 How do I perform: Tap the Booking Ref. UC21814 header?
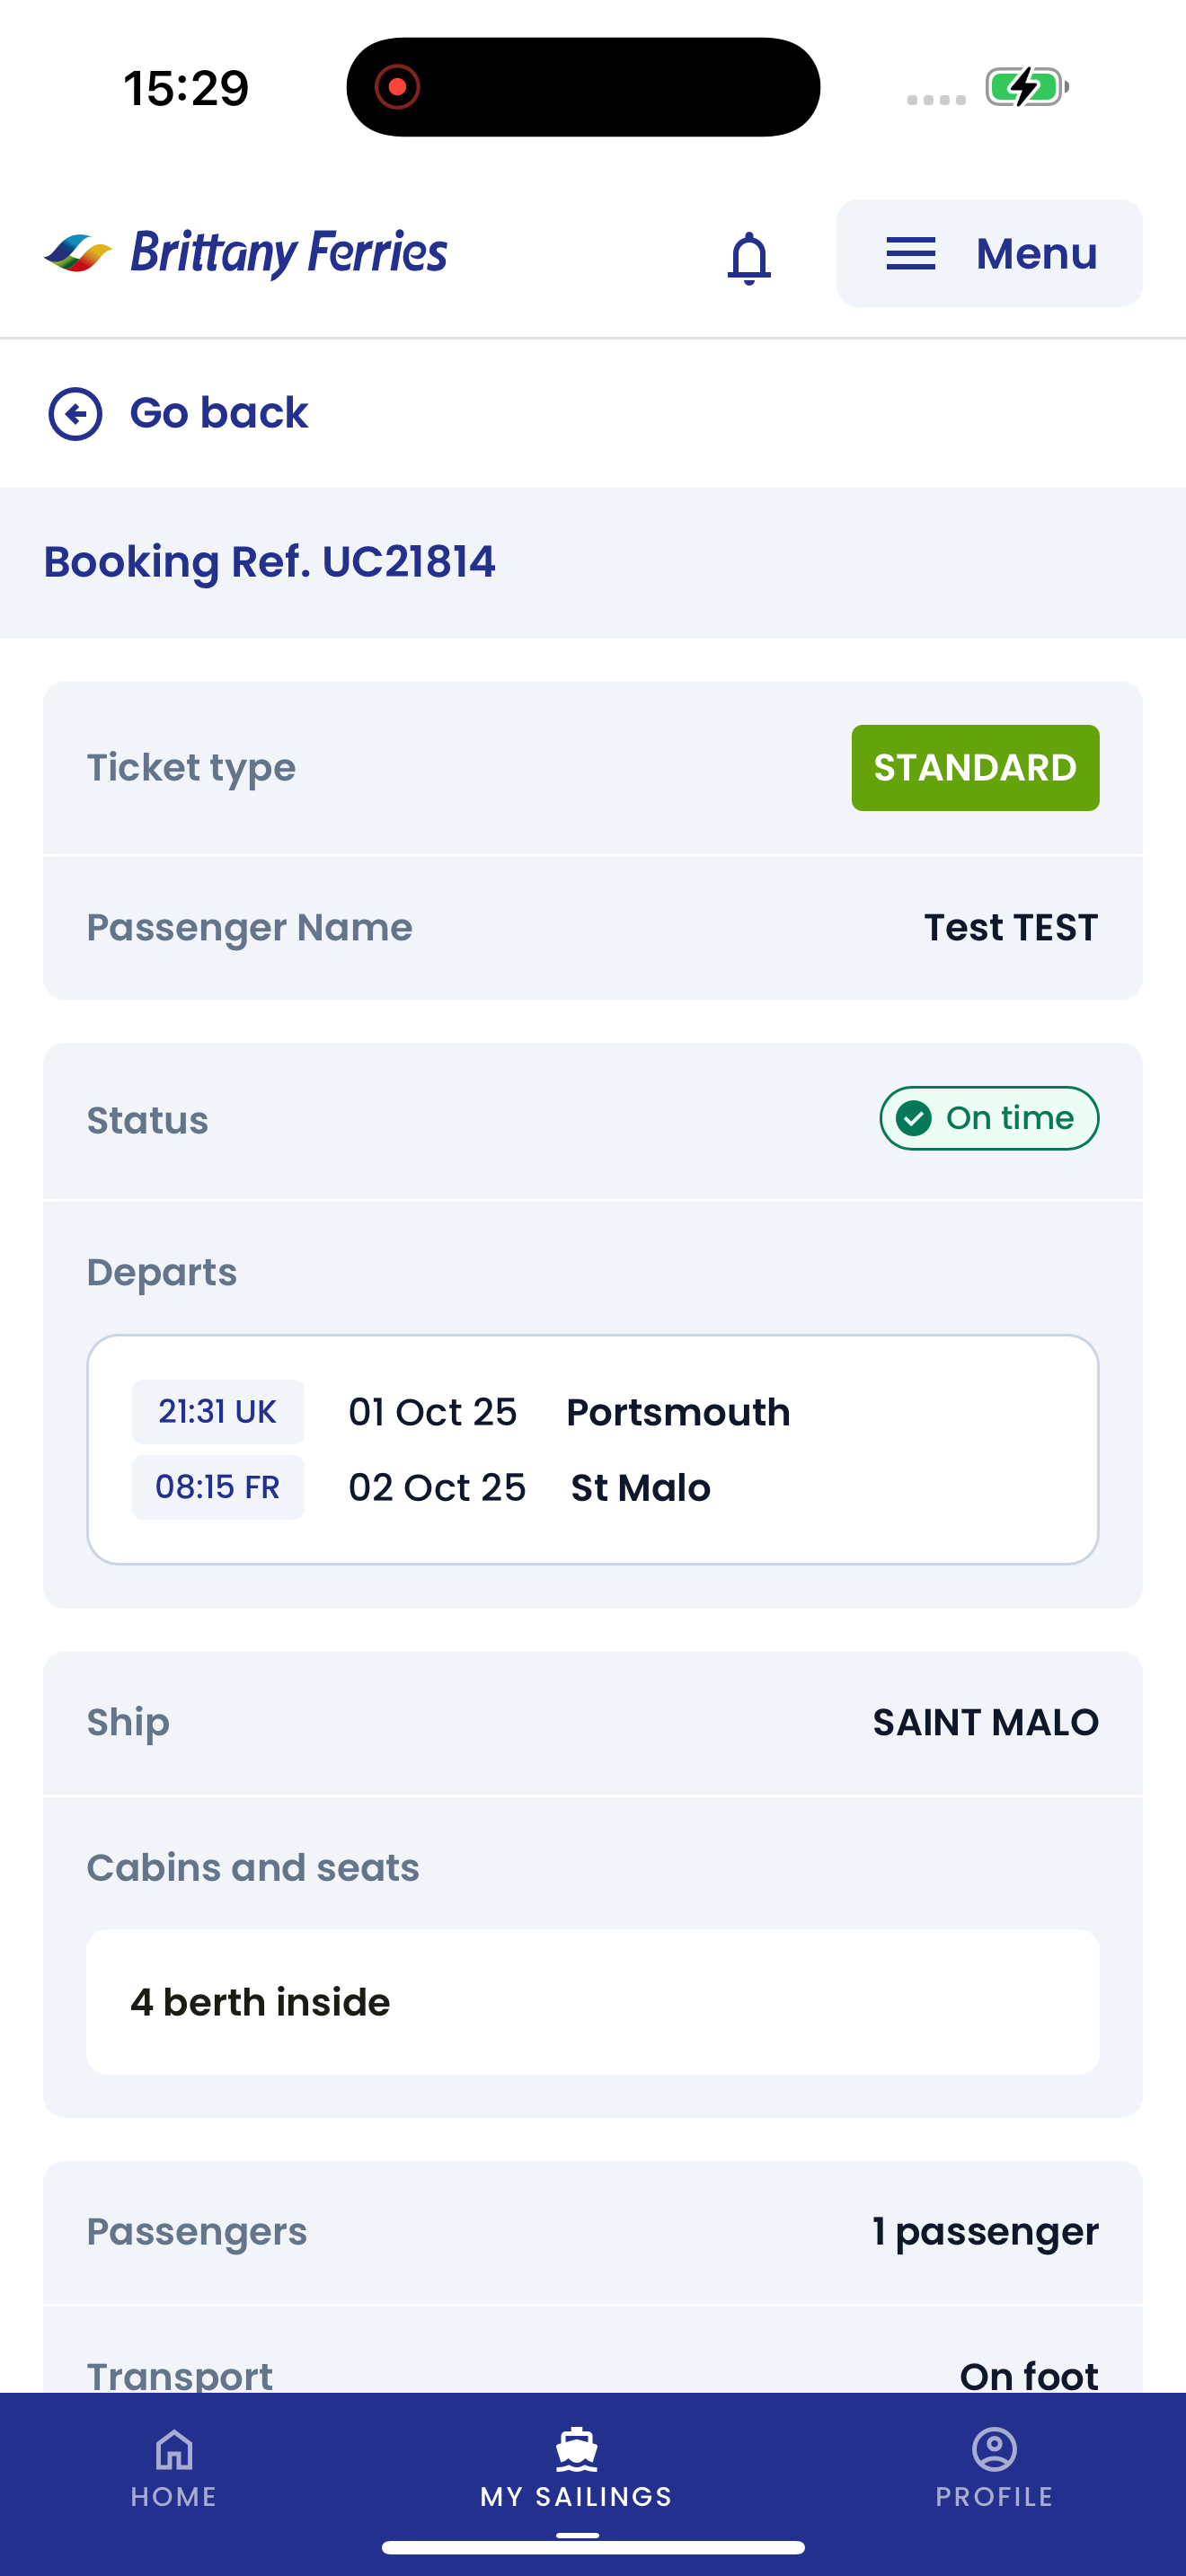(x=269, y=562)
